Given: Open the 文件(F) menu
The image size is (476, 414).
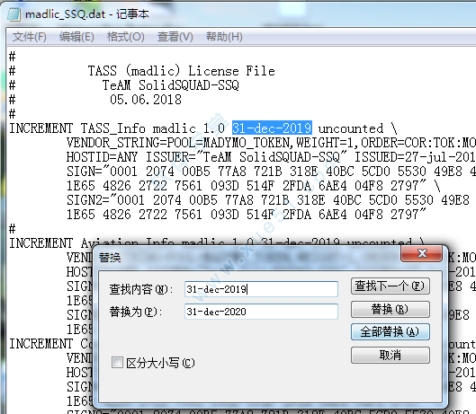Looking at the screenshot, I should click(x=29, y=36).
